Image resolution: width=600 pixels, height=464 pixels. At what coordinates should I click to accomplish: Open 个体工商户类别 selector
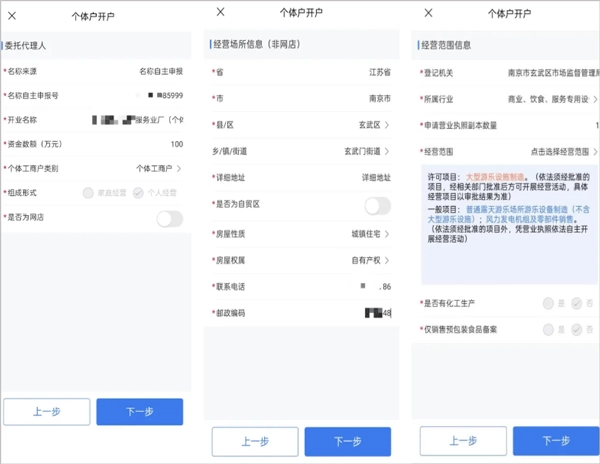pos(158,169)
